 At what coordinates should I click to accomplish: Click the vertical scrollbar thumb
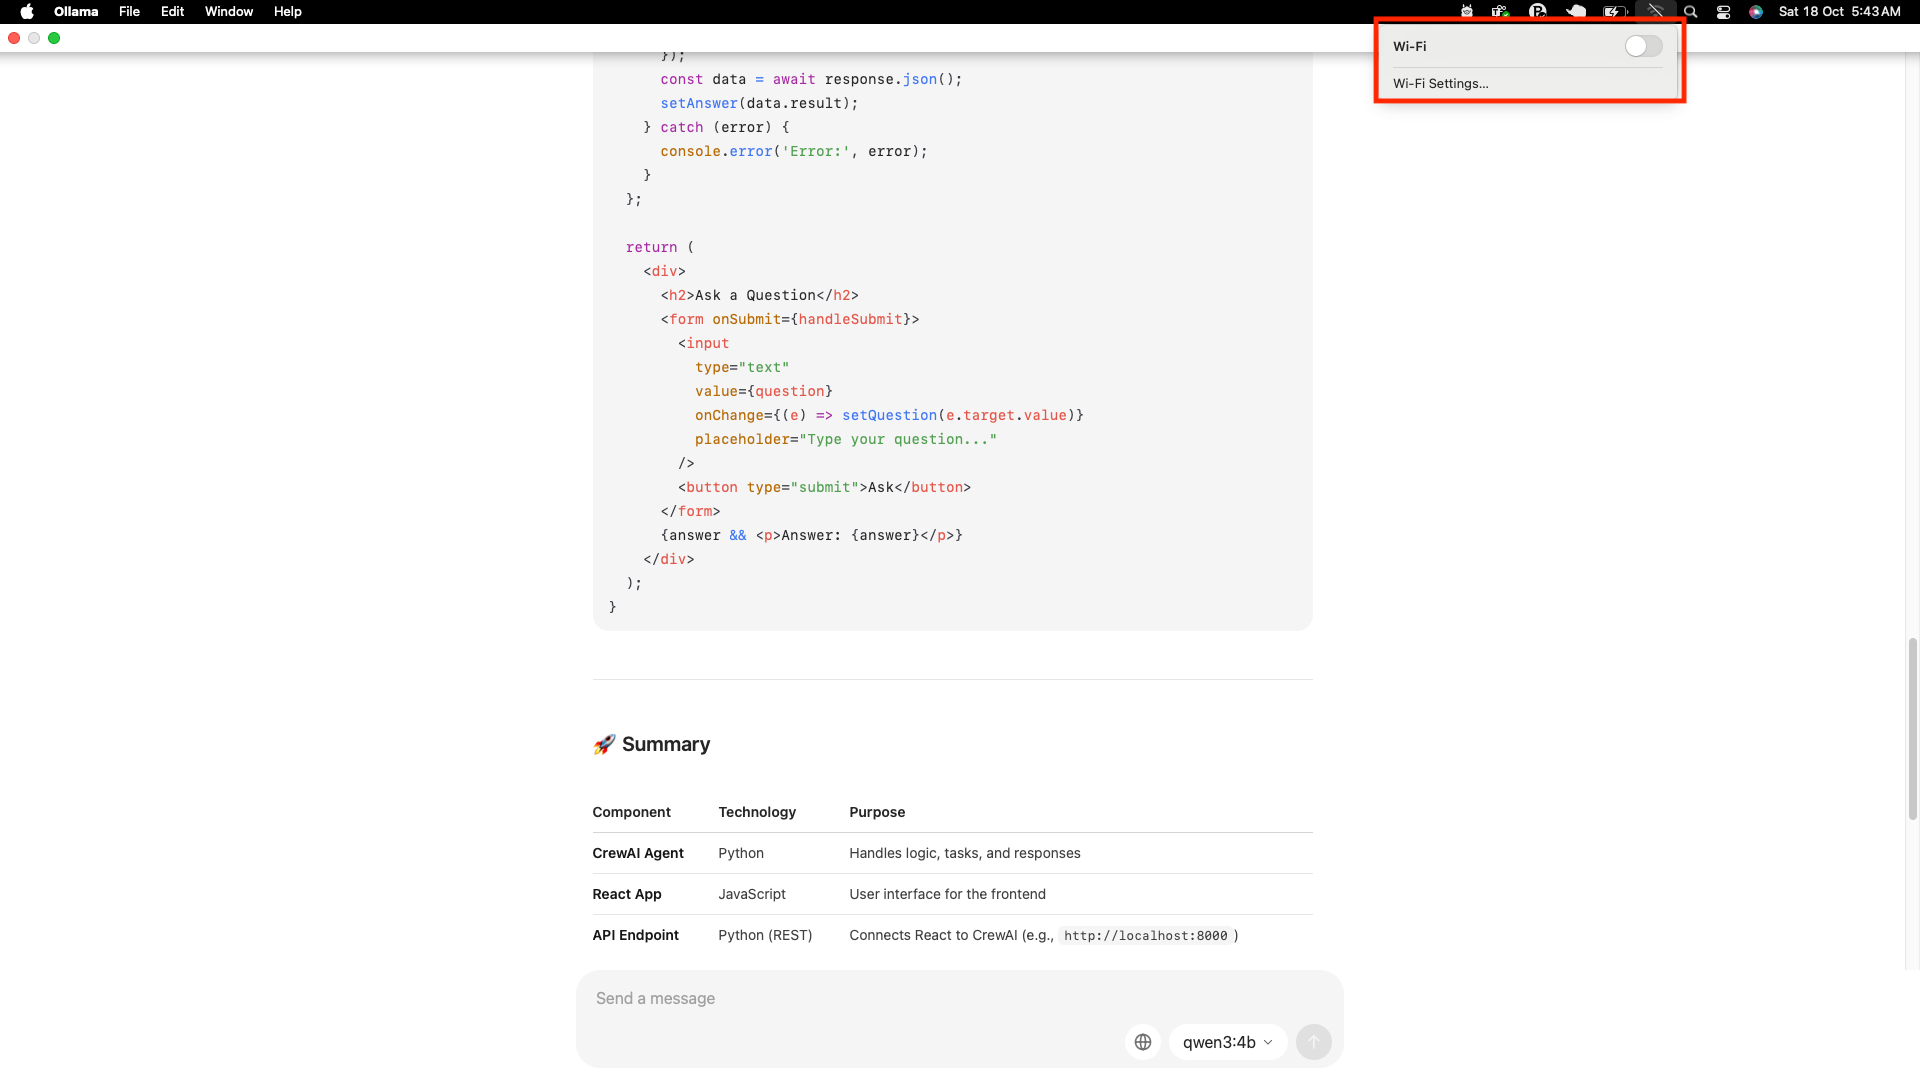[x=1912, y=728]
